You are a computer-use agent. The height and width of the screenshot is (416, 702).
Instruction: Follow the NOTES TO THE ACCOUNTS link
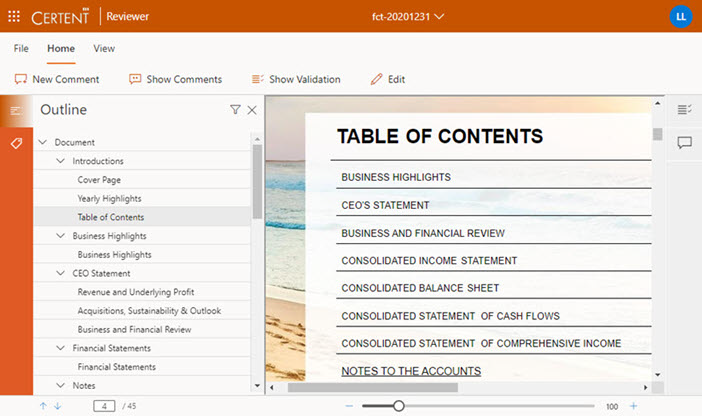tap(411, 371)
